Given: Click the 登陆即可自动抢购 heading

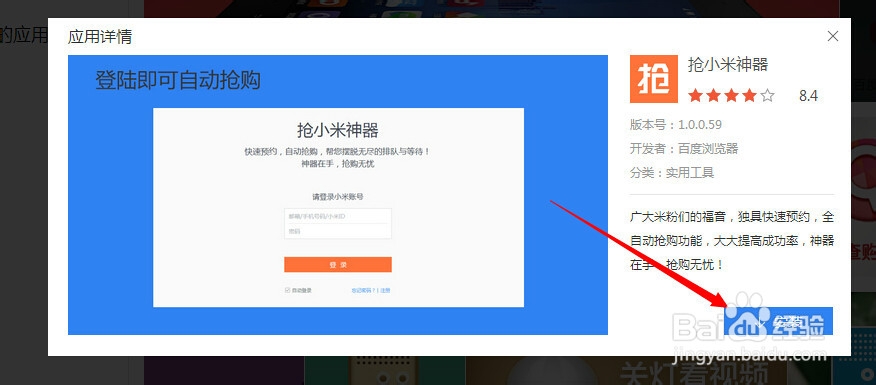Looking at the screenshot, I should click(178, 80).
